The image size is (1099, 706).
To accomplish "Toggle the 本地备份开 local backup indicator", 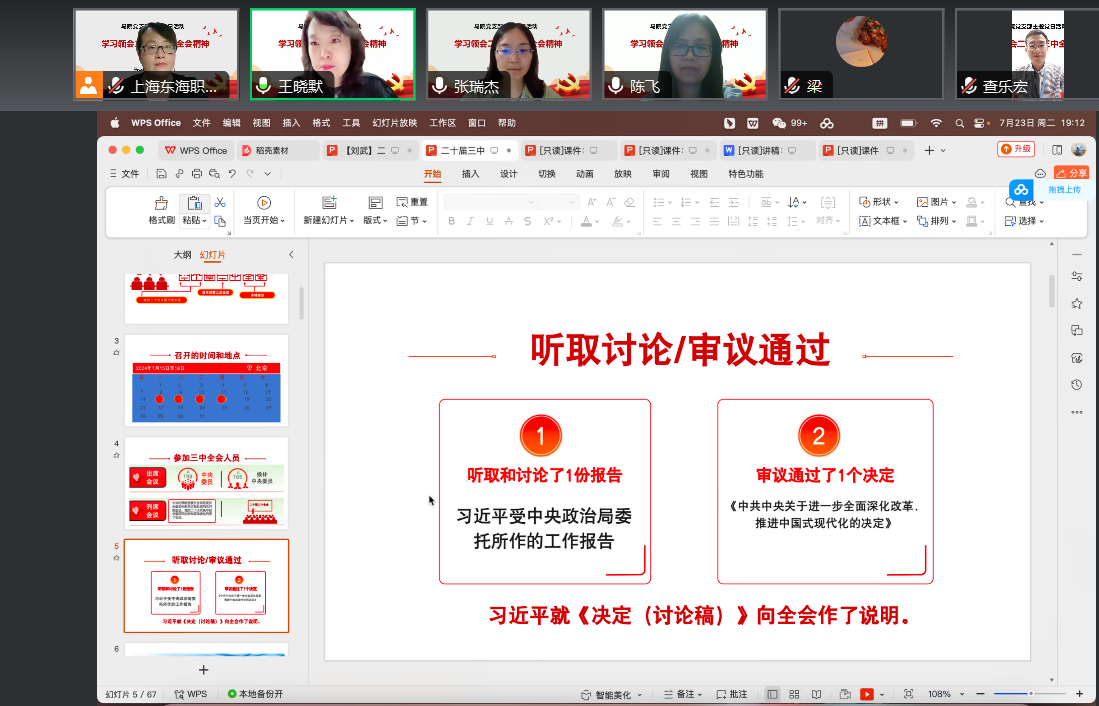I will (255, 694).
